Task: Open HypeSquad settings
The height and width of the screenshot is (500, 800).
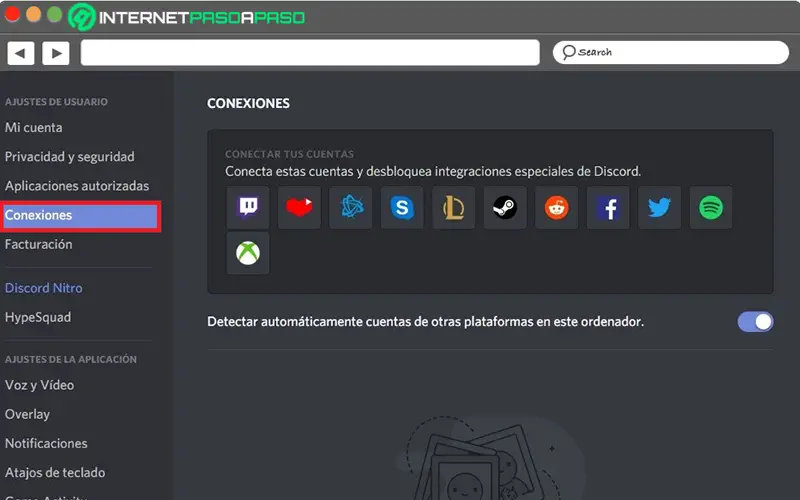Action: [x=38, y=317]
